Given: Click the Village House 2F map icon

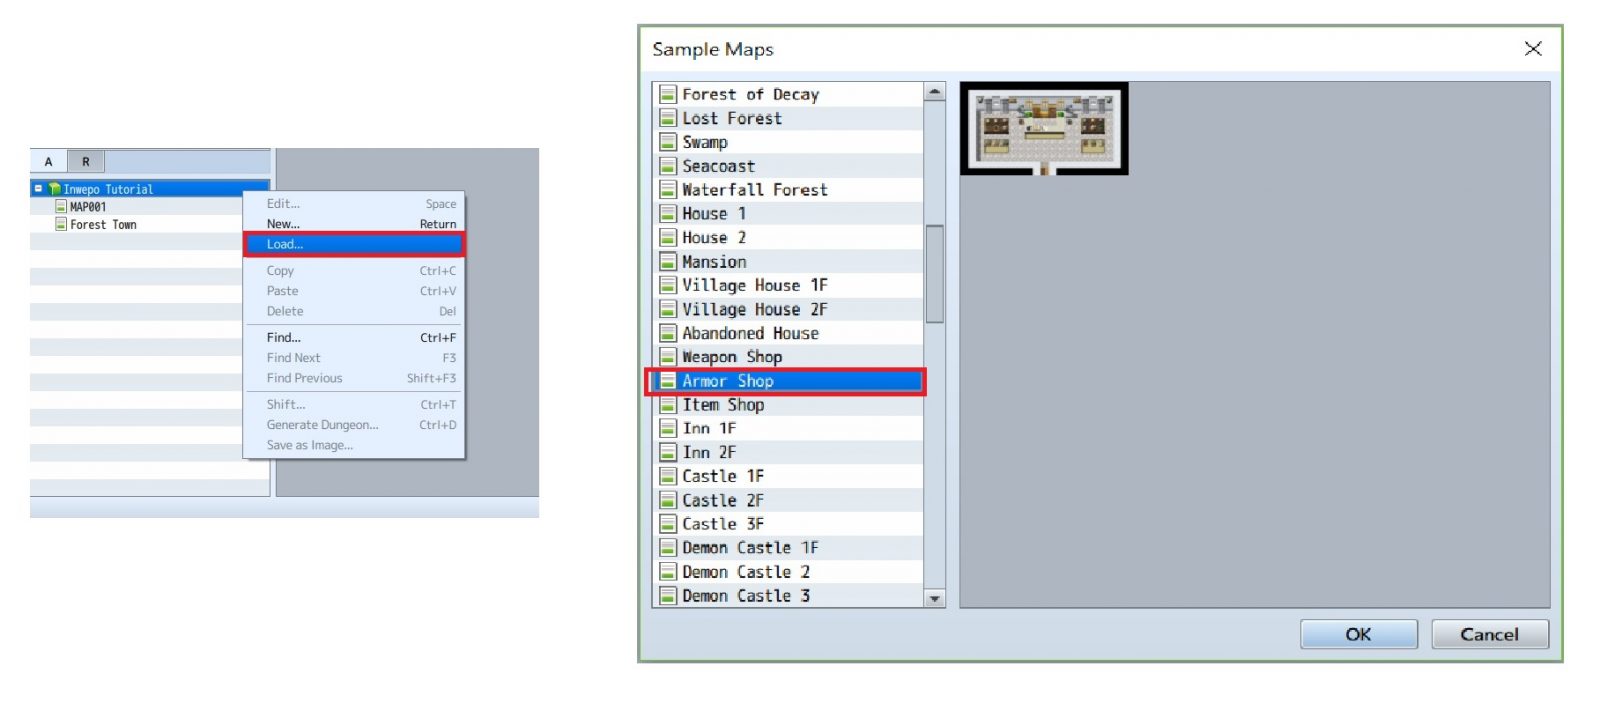Looking at the screenshot, I should tap(668, 309).
